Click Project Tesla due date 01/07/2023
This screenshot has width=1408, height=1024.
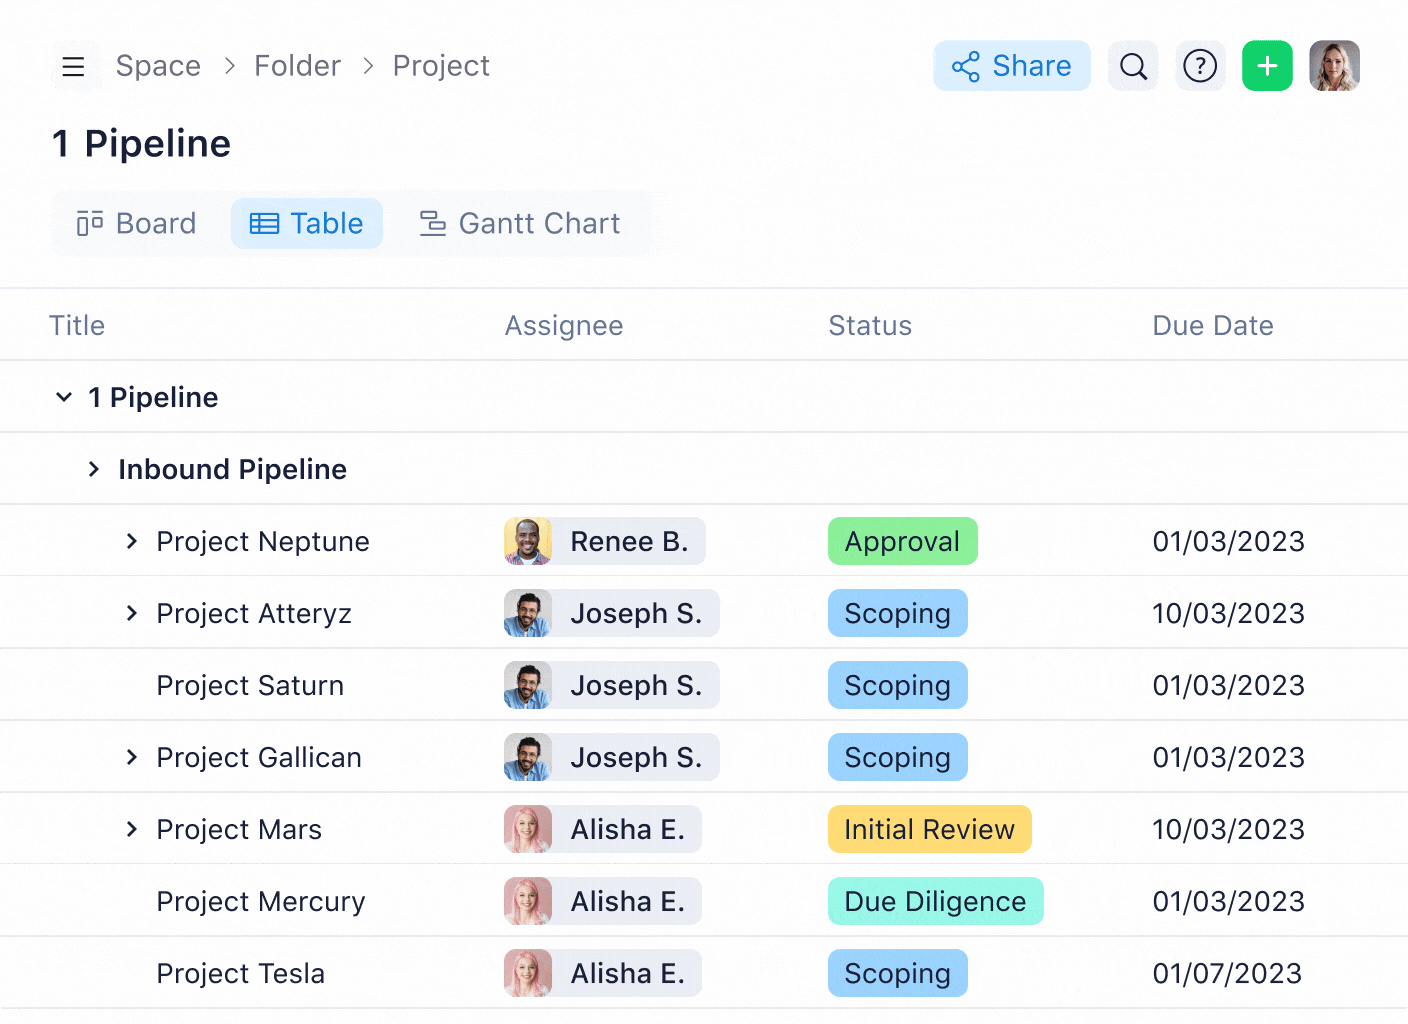(x=1228, y=974)
